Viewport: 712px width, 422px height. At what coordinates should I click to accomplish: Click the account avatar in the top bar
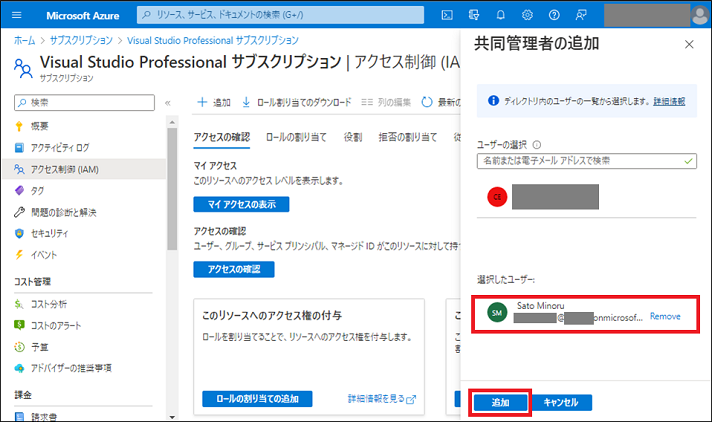pos(700,15)
